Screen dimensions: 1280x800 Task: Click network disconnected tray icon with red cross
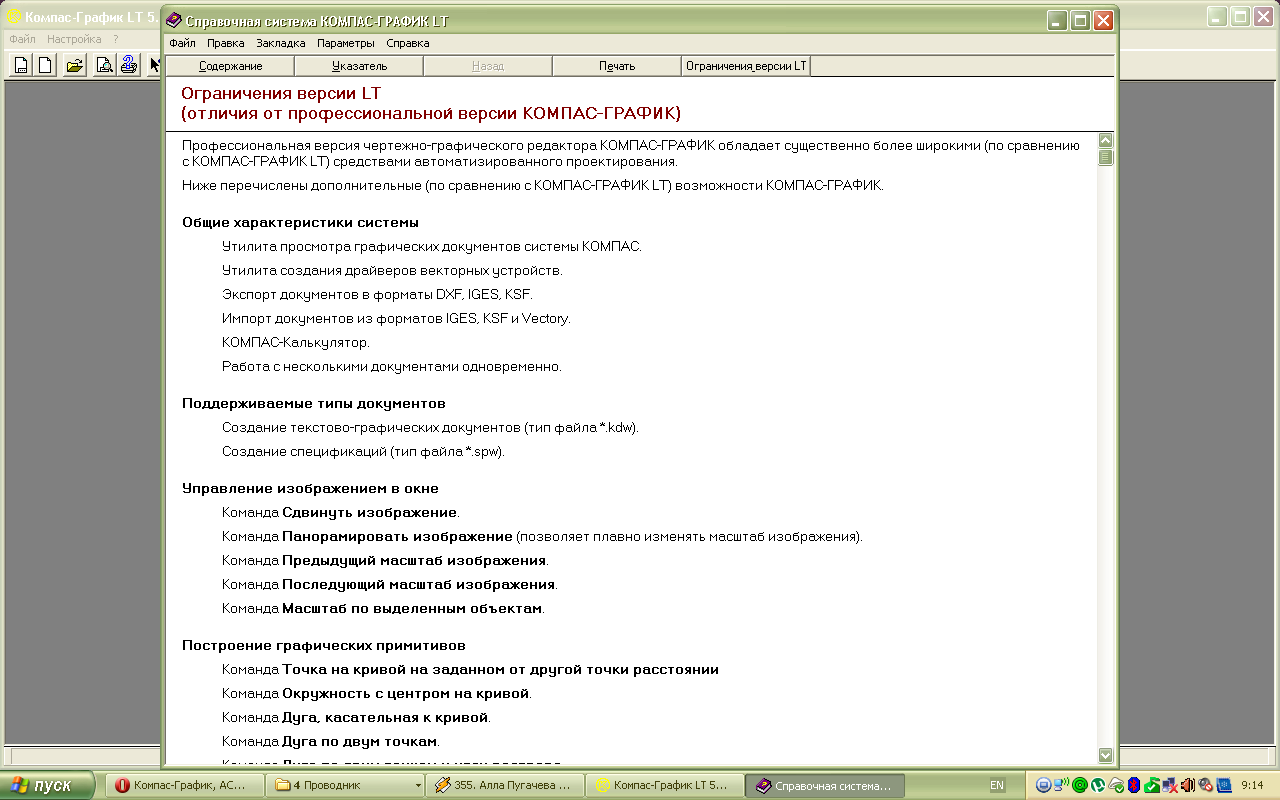(x=1170, y=785)
